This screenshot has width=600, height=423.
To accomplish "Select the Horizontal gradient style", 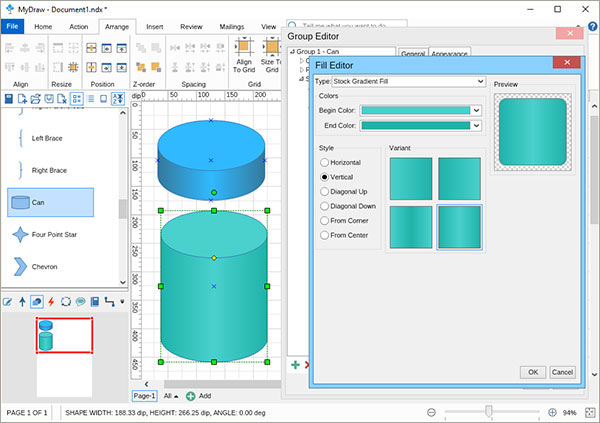I will tap(324, 162).
